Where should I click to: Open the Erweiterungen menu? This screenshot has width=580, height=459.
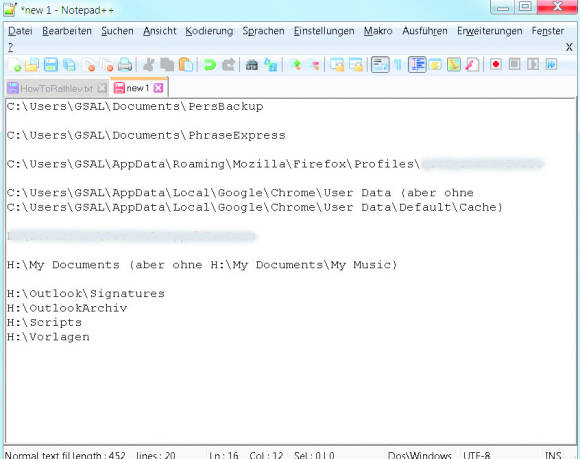(x=490, y=31)
